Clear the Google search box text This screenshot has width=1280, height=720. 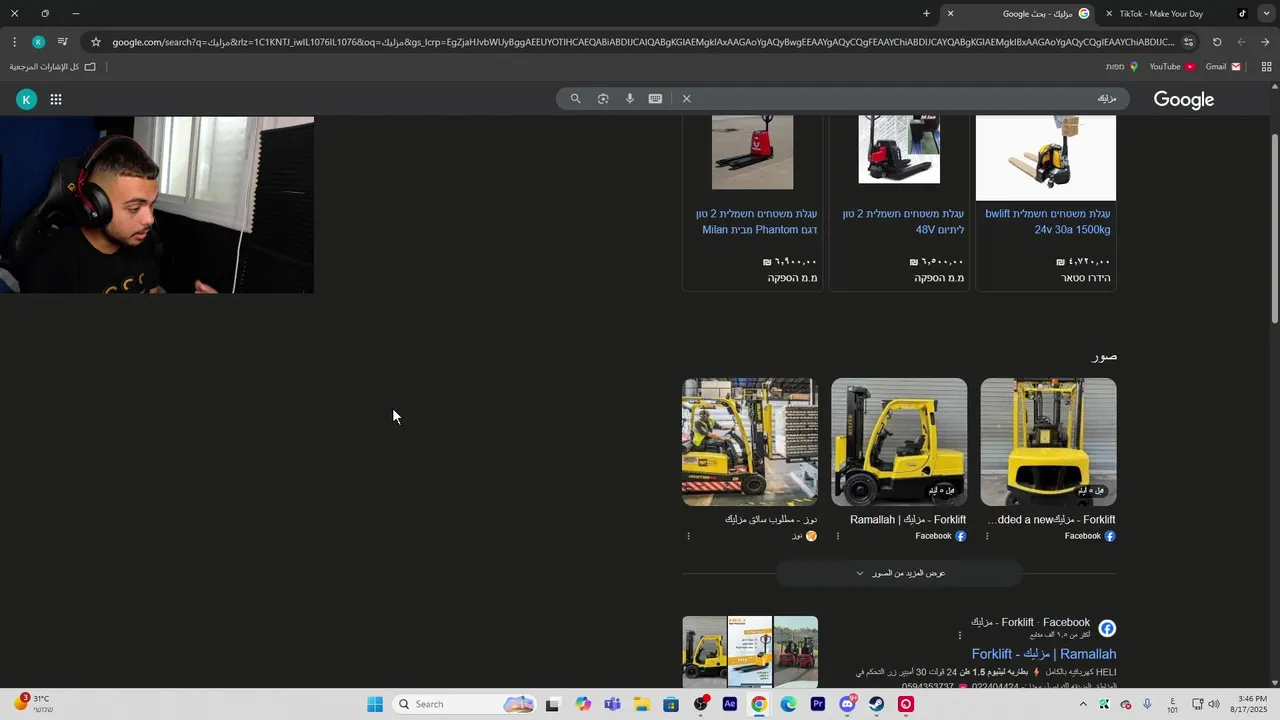pos(686,99)
